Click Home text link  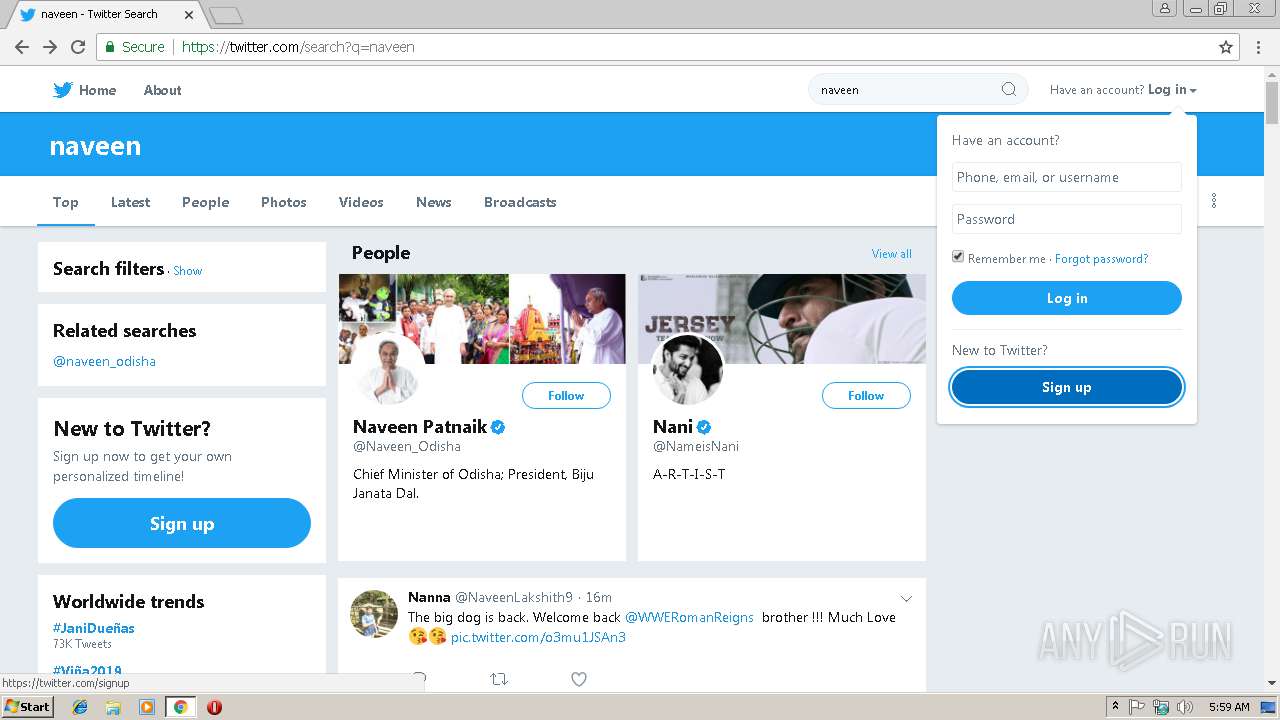click(97, 90)
